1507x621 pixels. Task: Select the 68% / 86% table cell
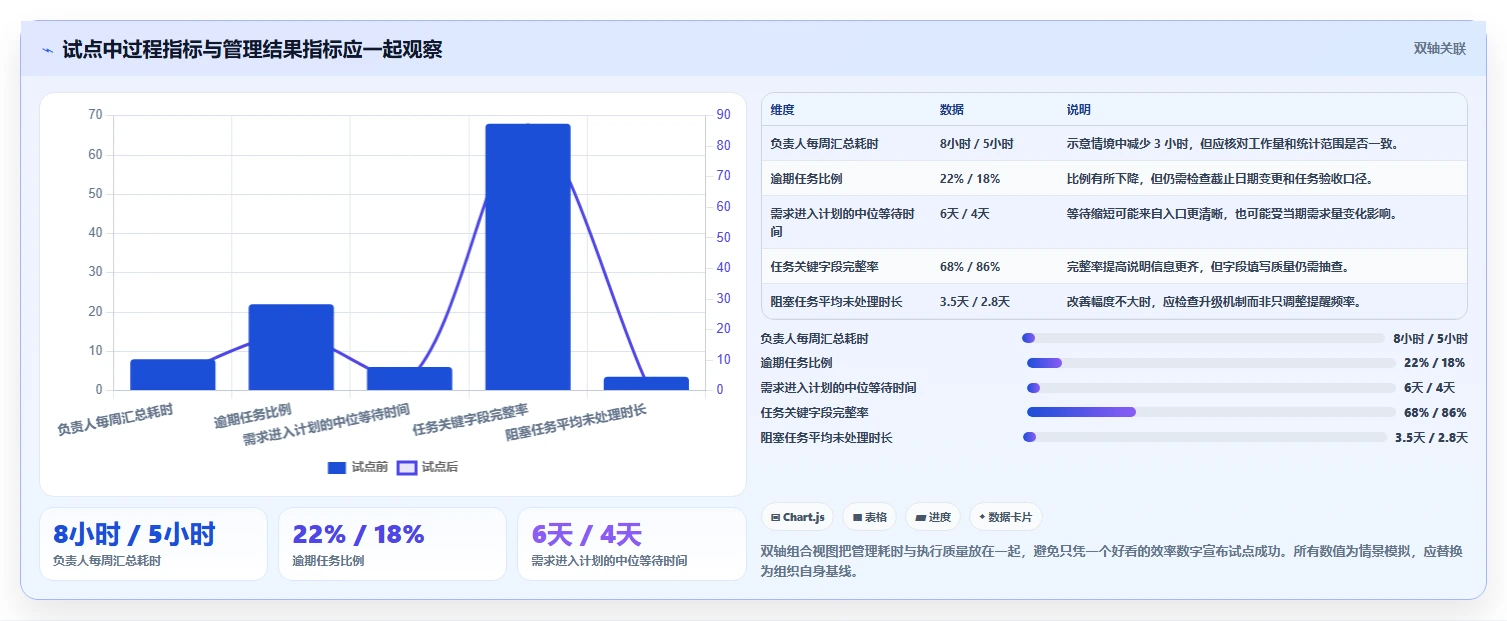pyautogui.click(x=970, y=267)
